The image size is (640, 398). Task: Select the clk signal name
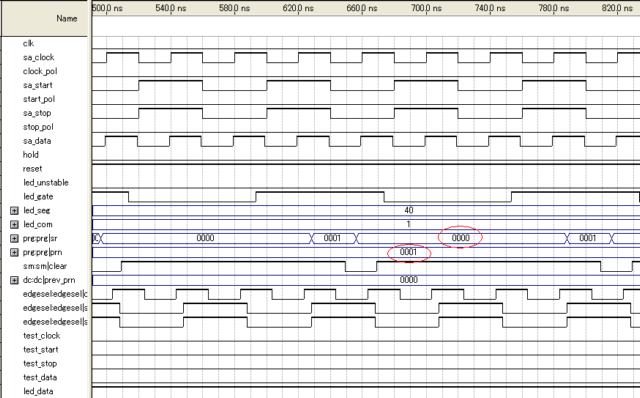(x=28, y=43)
